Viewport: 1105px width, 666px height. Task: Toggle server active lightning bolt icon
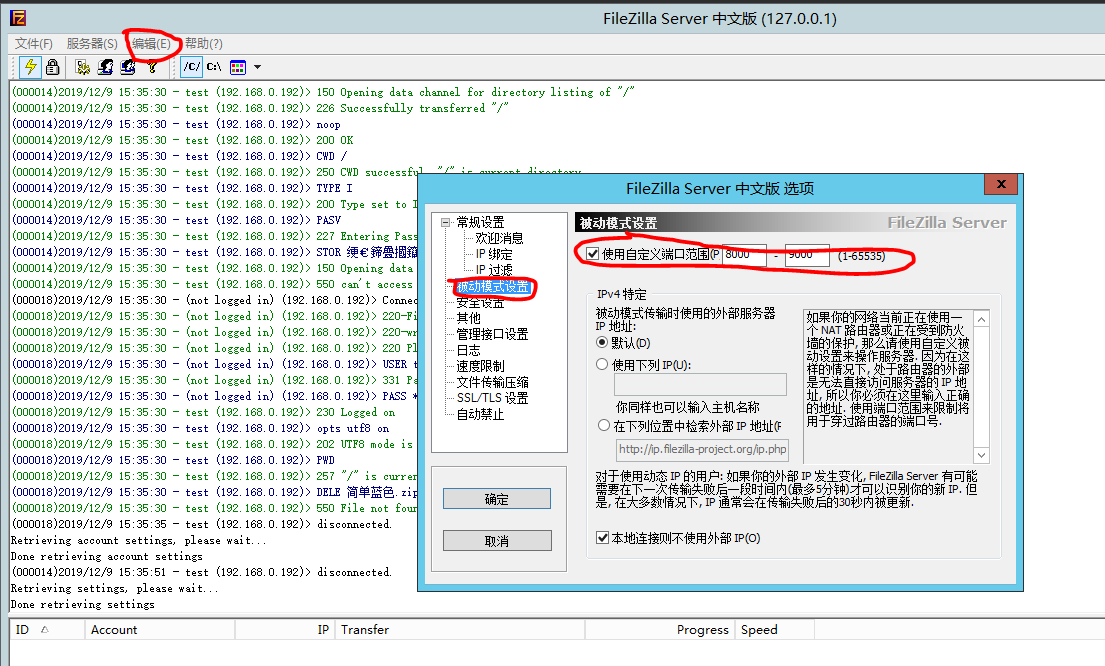tap(30, 67)
